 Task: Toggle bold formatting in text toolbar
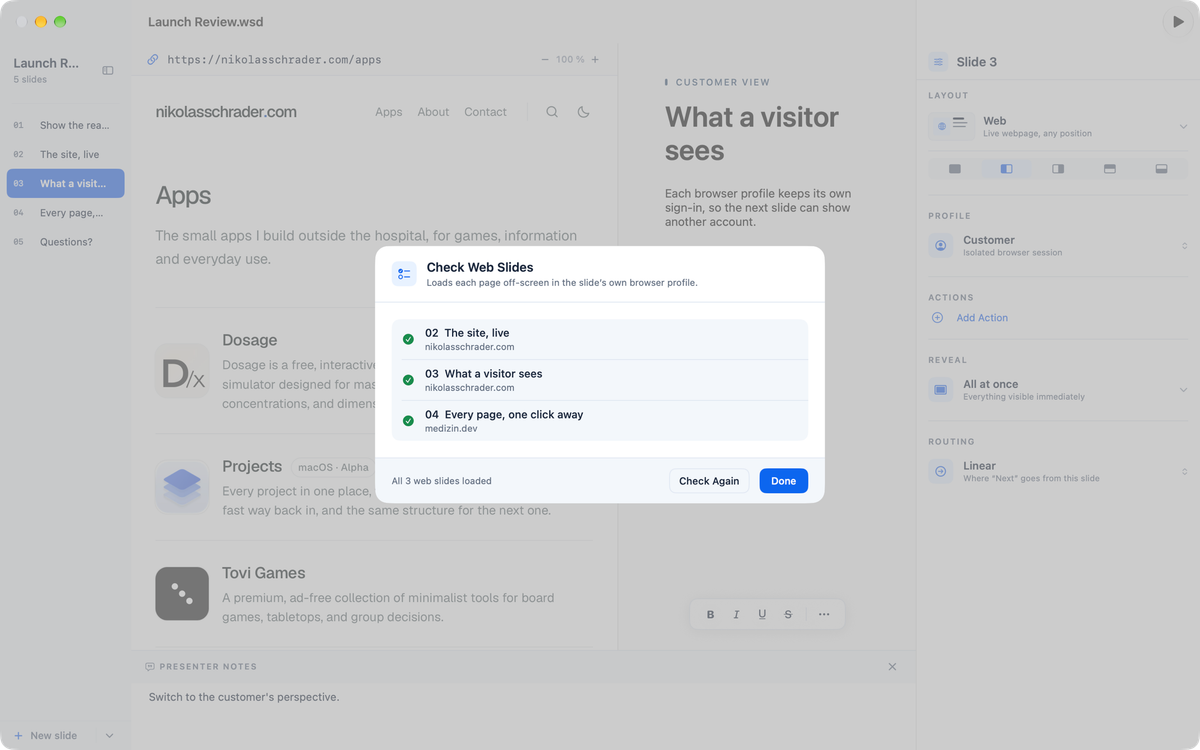pyautogui.click(x=711, y=615)
